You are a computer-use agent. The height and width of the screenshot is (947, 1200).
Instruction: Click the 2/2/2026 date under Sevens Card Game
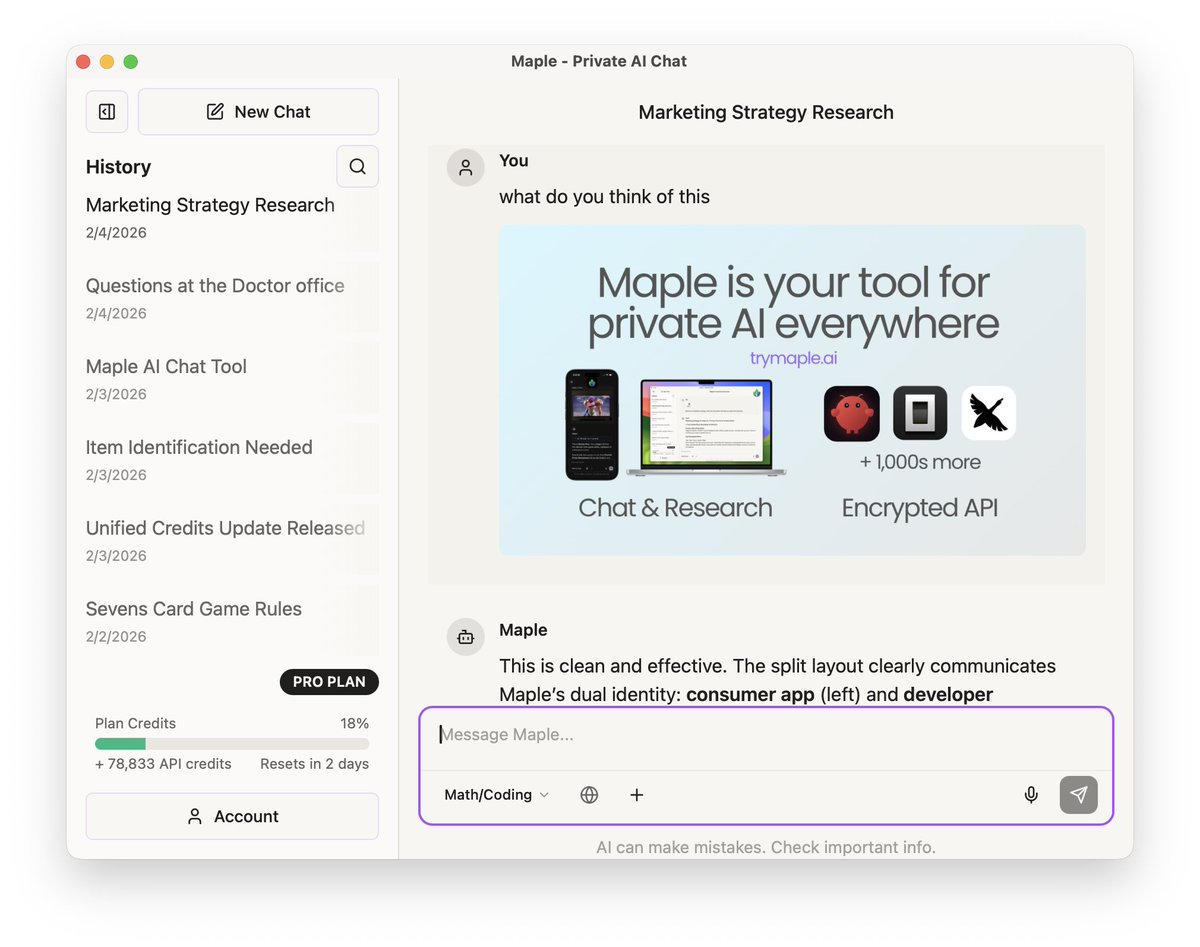(x=116, y=637)
